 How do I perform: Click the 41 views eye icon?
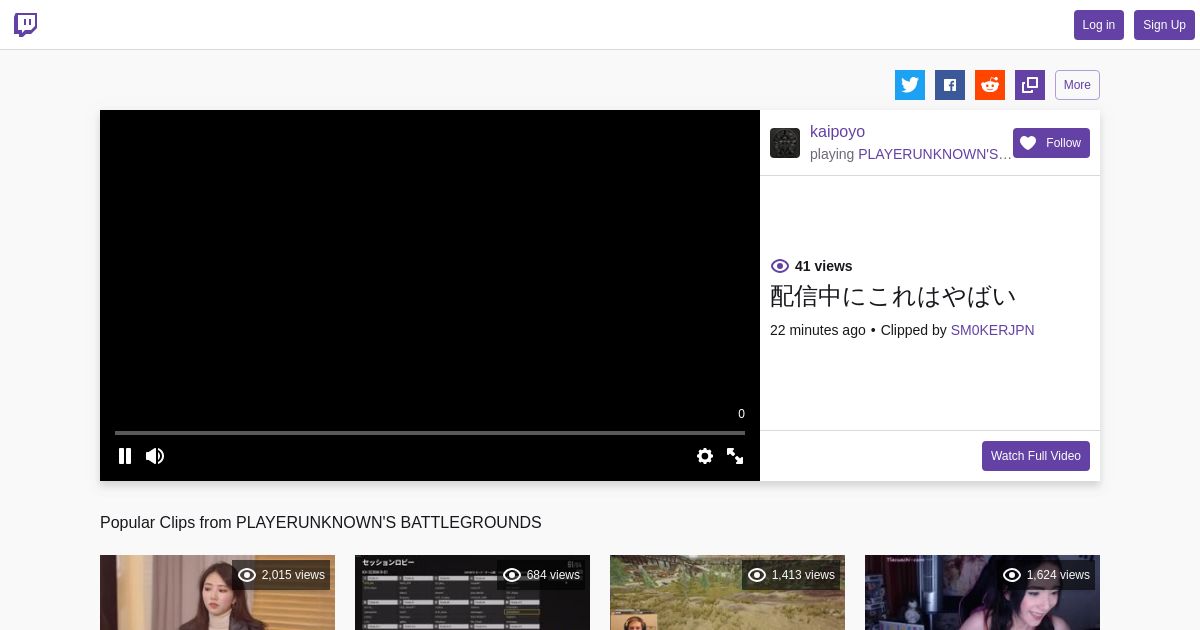pos(780,266)
